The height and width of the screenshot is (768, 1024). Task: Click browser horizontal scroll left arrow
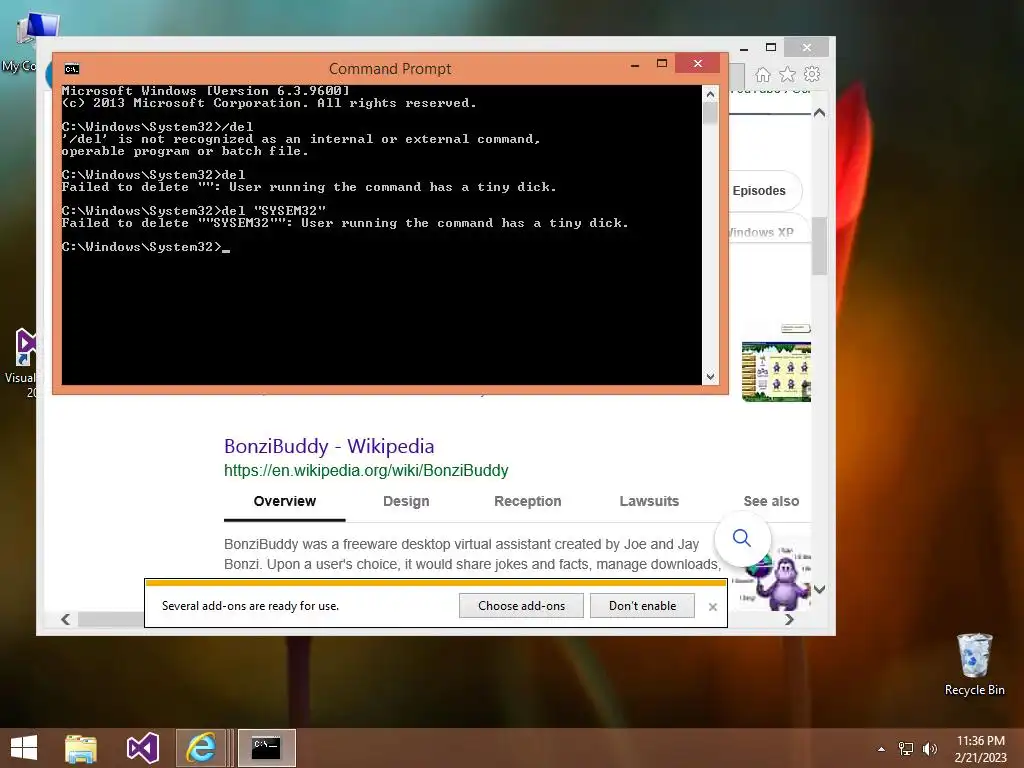(65, 619)
